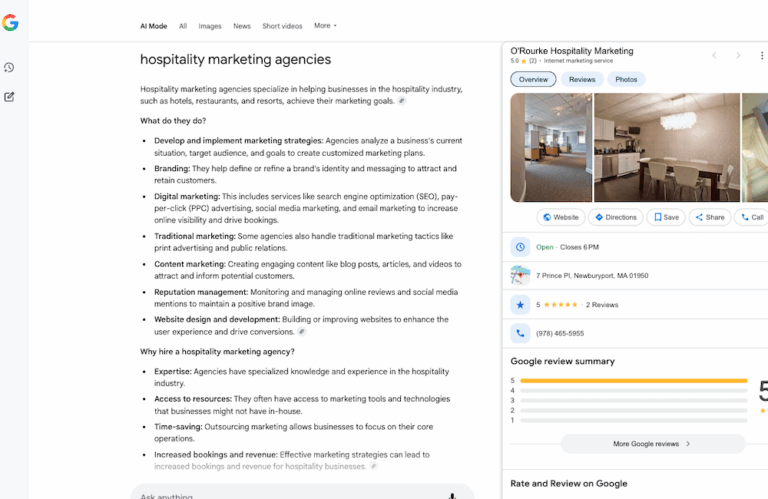Image resolution: width=768 pixels, height=499 pixels.
Task: Click the 'Google review summary' heading
Action: pos(562,361)
